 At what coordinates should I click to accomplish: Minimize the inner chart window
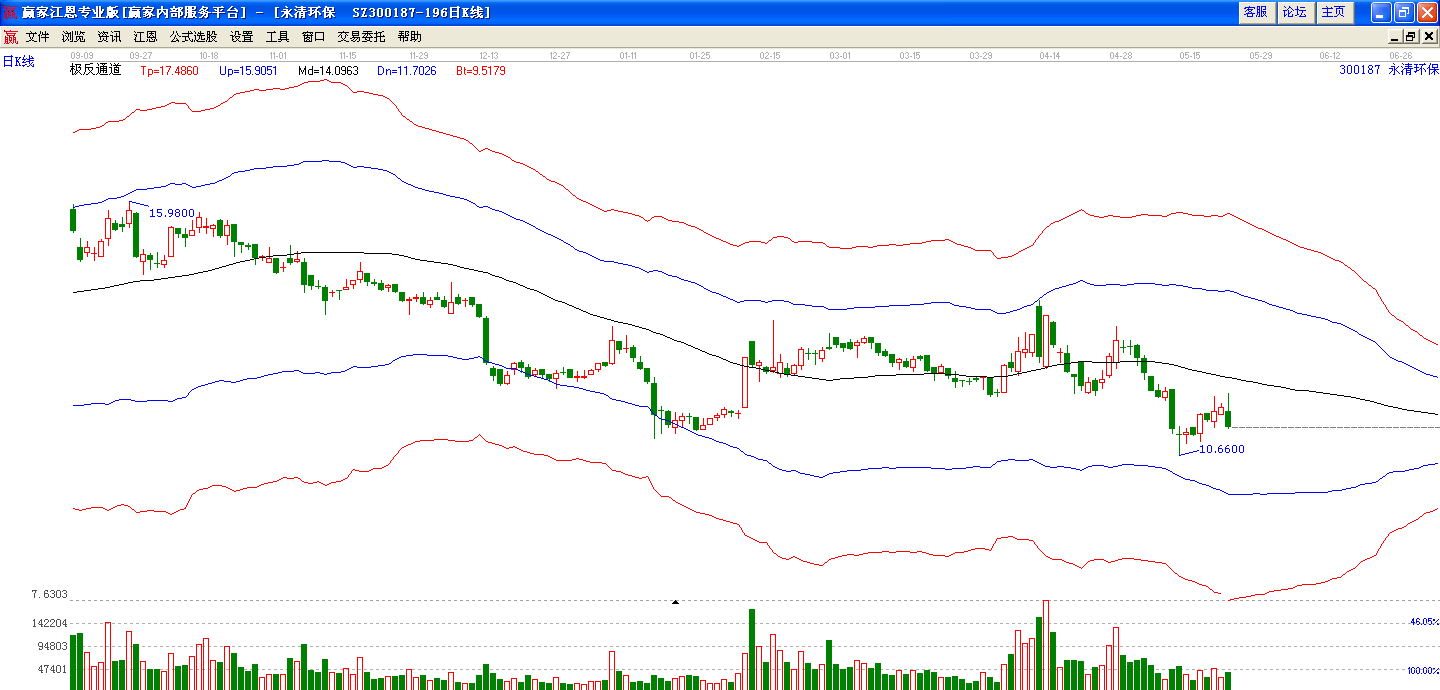[1396, 37]
